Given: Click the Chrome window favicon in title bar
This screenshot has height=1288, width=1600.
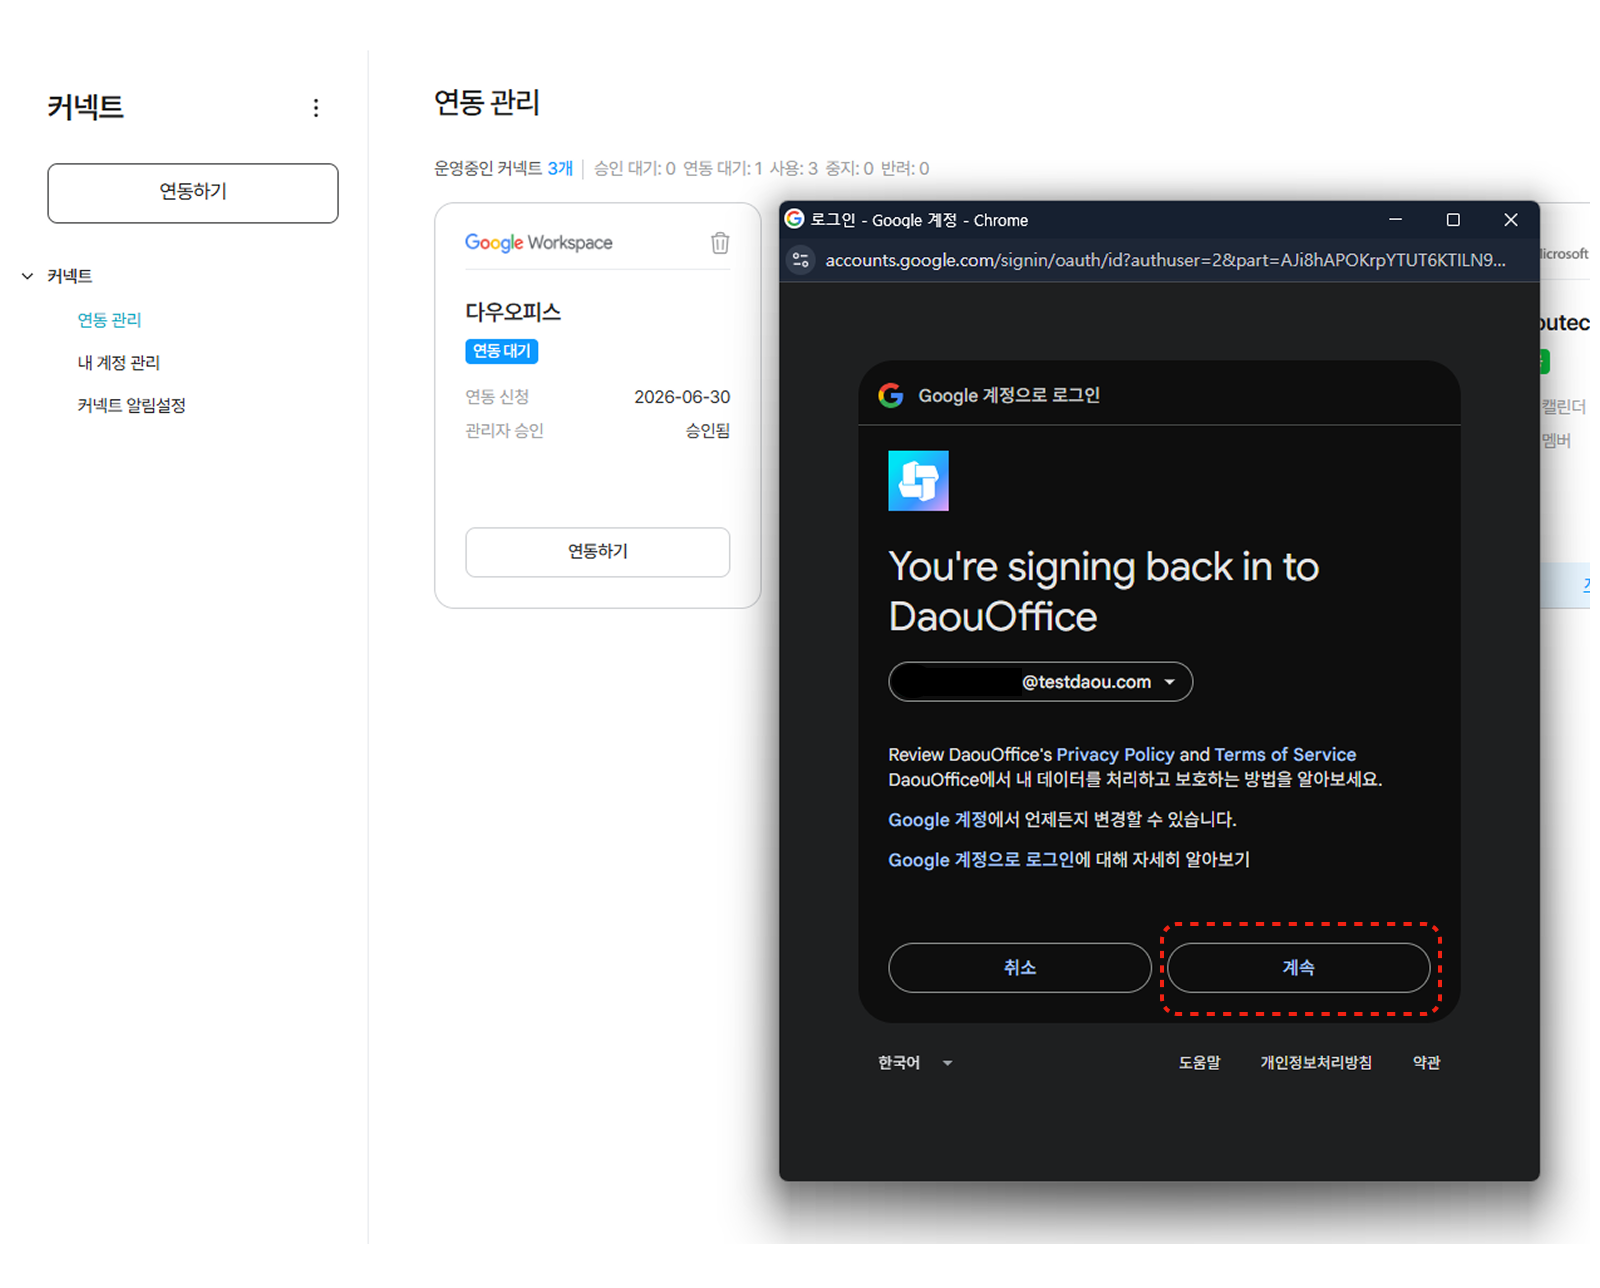Looking at the screenshot, I should point(795,219).
